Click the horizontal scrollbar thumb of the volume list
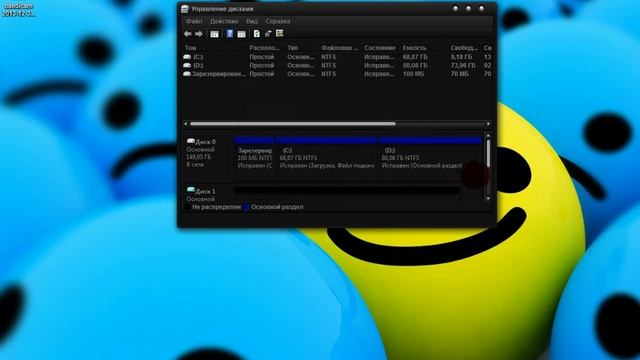 pos(293,124)
